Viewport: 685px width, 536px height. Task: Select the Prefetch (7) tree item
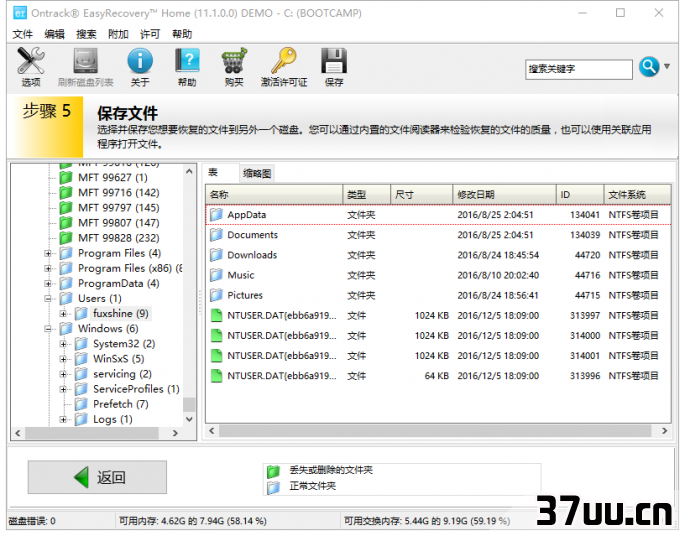[121, 404]
